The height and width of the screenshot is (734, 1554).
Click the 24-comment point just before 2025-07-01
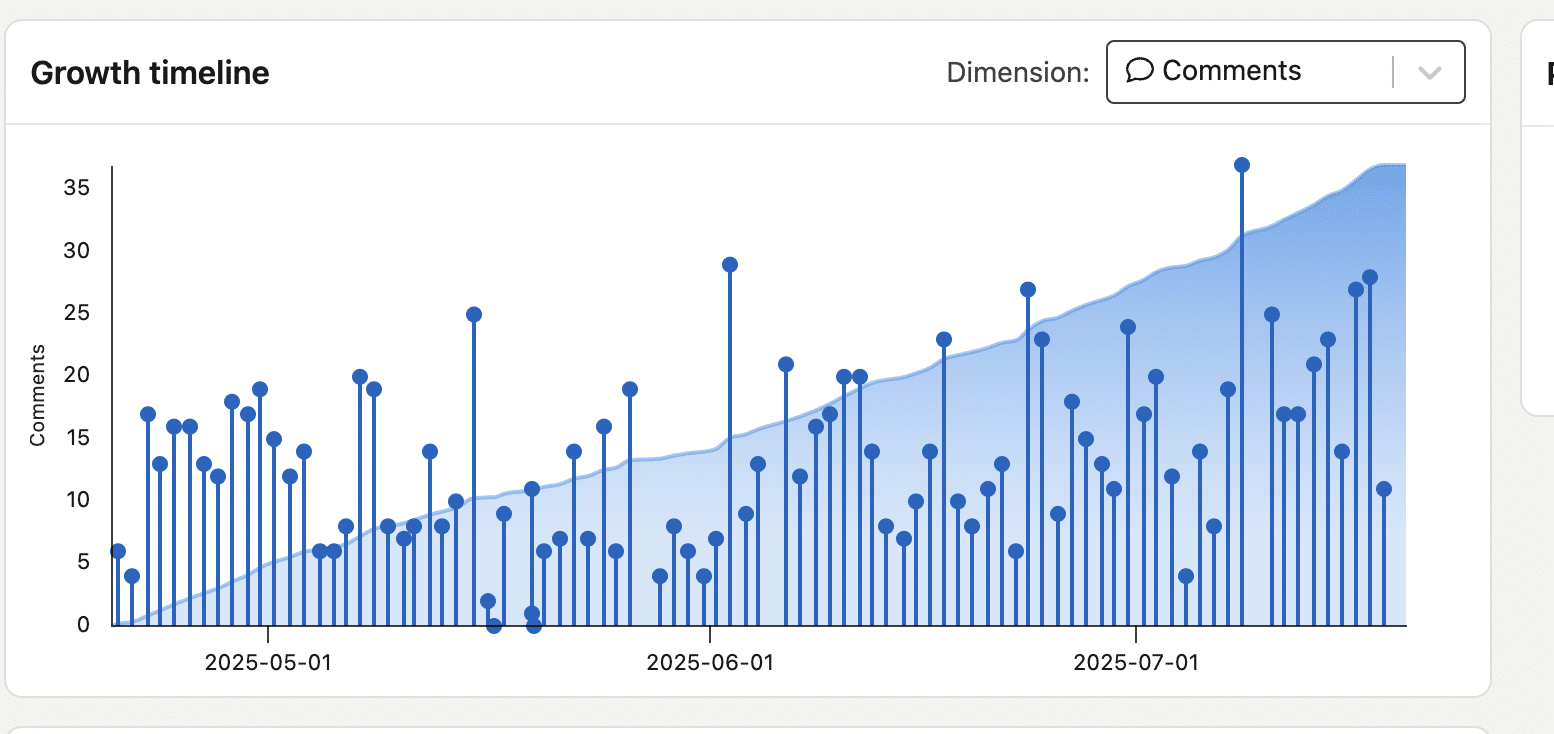click(1128, 327)
